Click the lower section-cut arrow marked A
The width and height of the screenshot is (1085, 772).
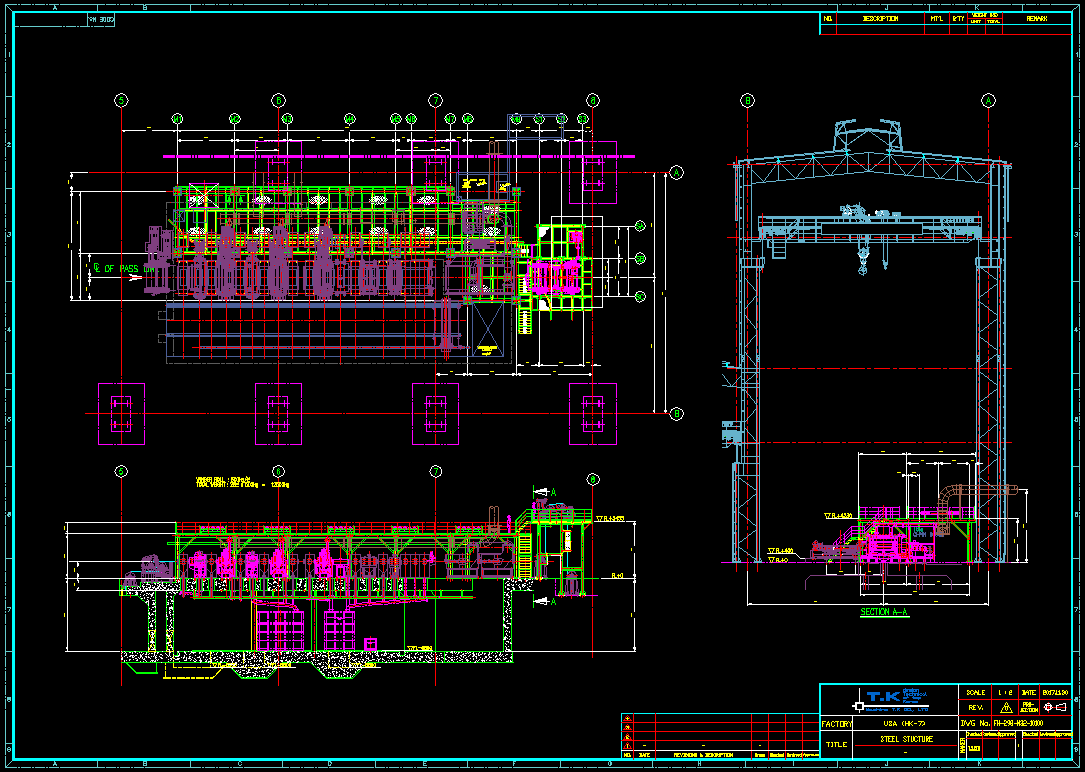pyautogui.click(x=546, y=602)
